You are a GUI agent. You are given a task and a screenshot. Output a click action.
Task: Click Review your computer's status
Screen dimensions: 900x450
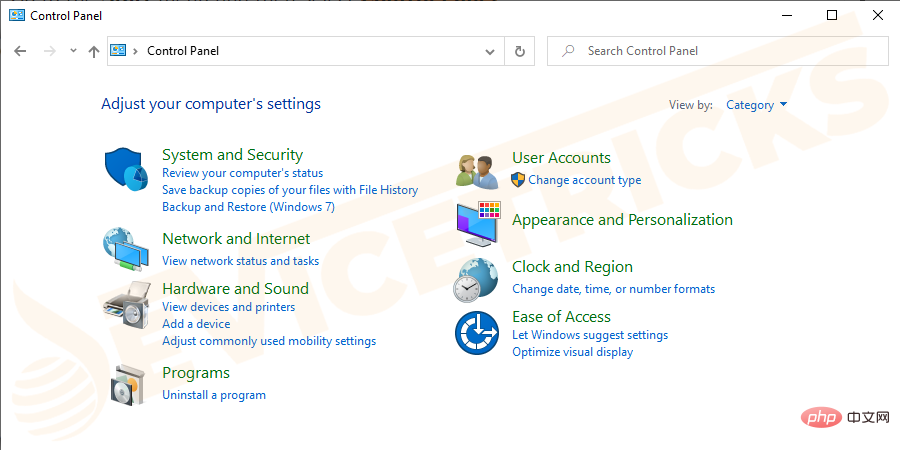point(242,173)
